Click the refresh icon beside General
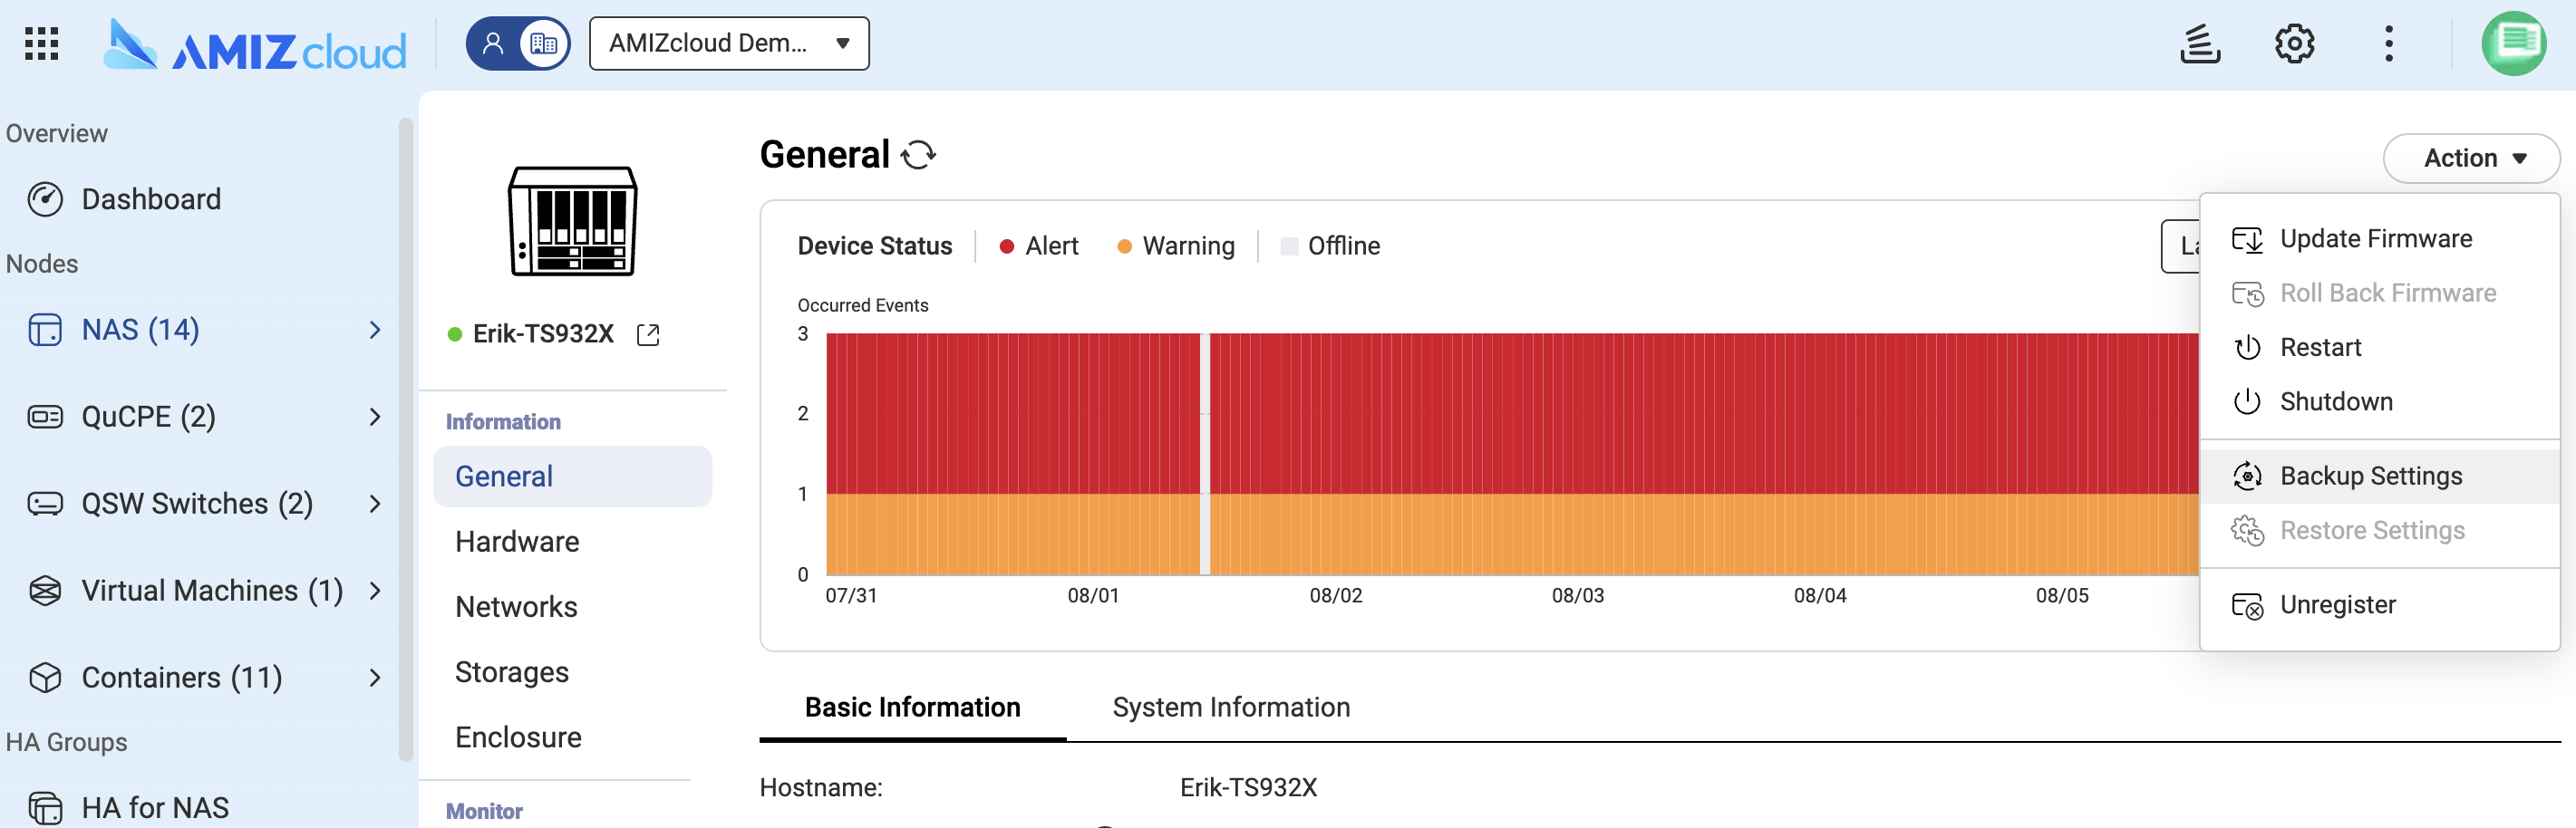The width and height of the screenshot is (2576, 828). click(918, 155)
